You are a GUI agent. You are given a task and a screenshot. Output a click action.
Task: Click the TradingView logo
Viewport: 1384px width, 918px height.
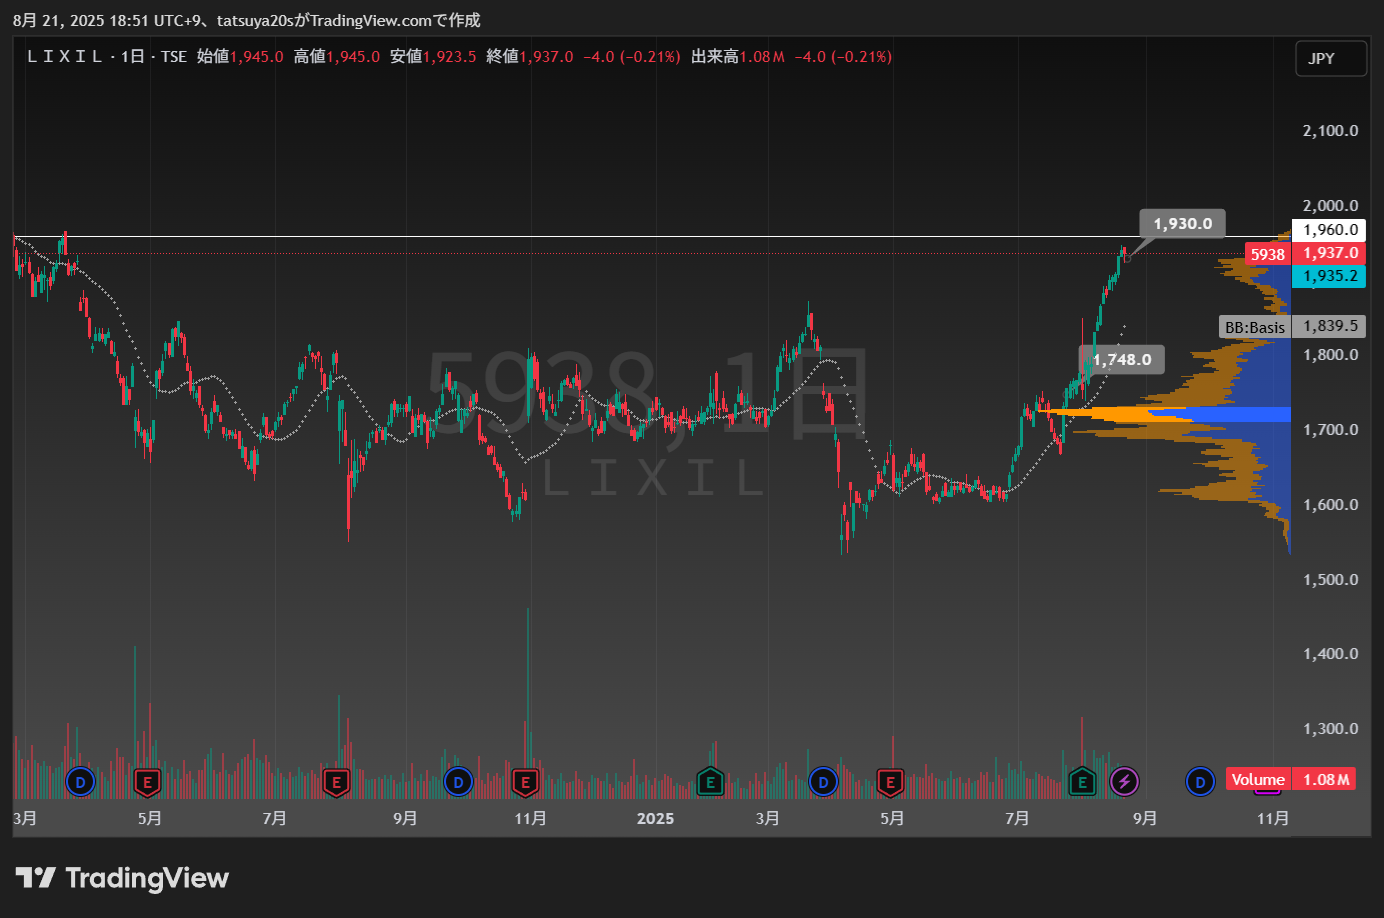[x=122, y=878]
